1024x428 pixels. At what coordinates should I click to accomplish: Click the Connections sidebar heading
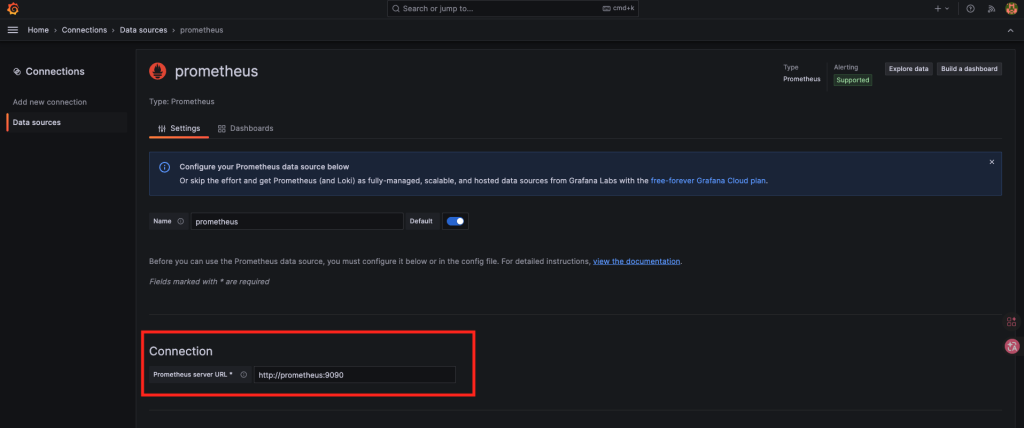pos(55,71)
